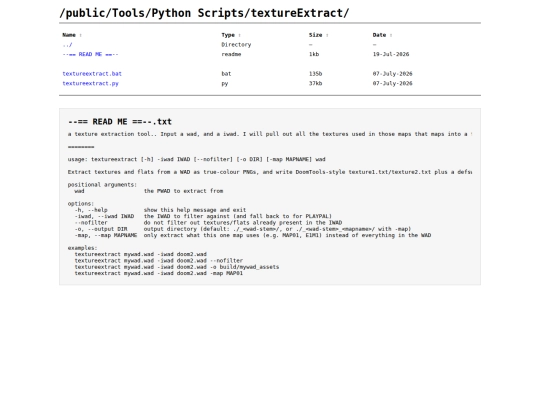
Task: Click the 'py' type cell
Action: [x=225, y=83]
